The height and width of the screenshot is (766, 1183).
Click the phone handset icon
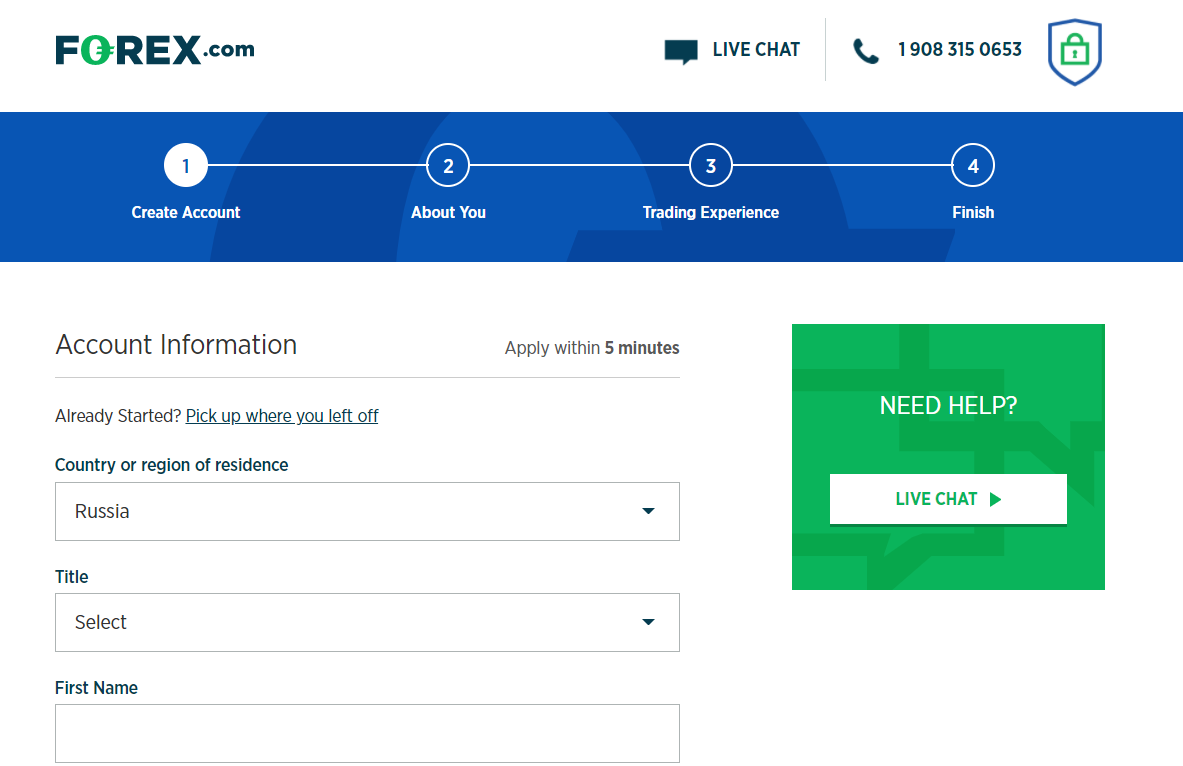pos(865,51)
